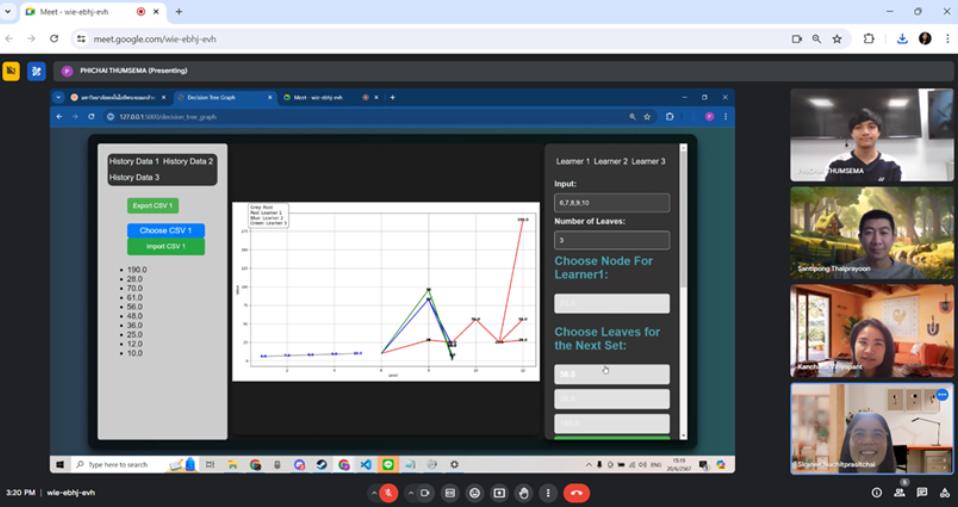Unmute the microphone in Meet
This screenshot has height=507, width=958.
pyautogui.click(x=389, y=493)
